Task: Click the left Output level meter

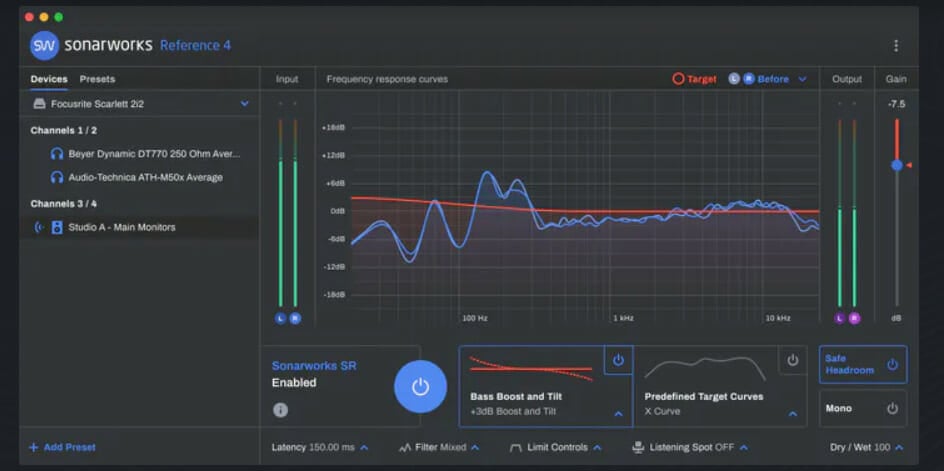Action: [x=840, y=213]
